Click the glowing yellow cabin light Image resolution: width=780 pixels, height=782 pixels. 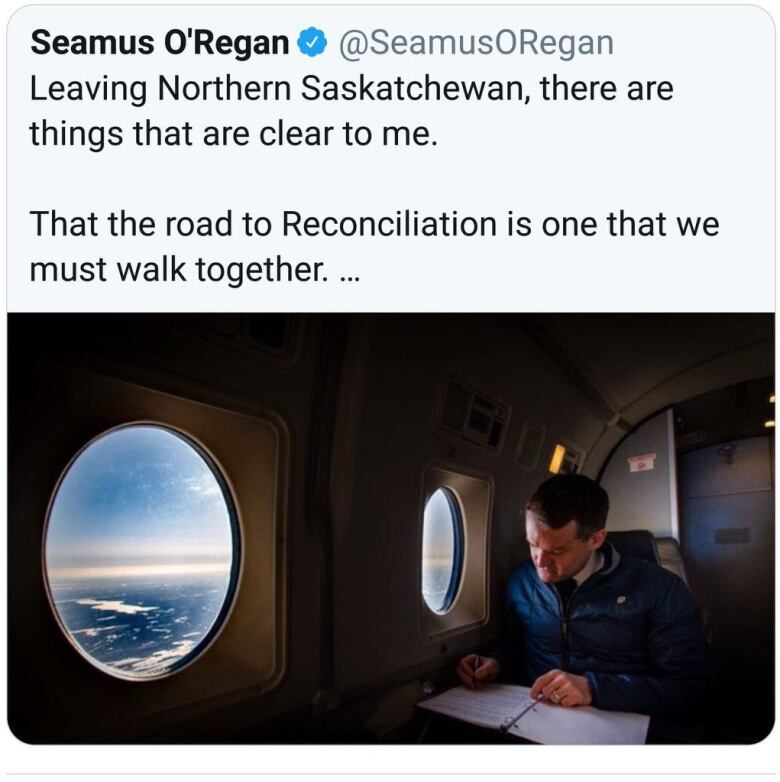(558, 458)
